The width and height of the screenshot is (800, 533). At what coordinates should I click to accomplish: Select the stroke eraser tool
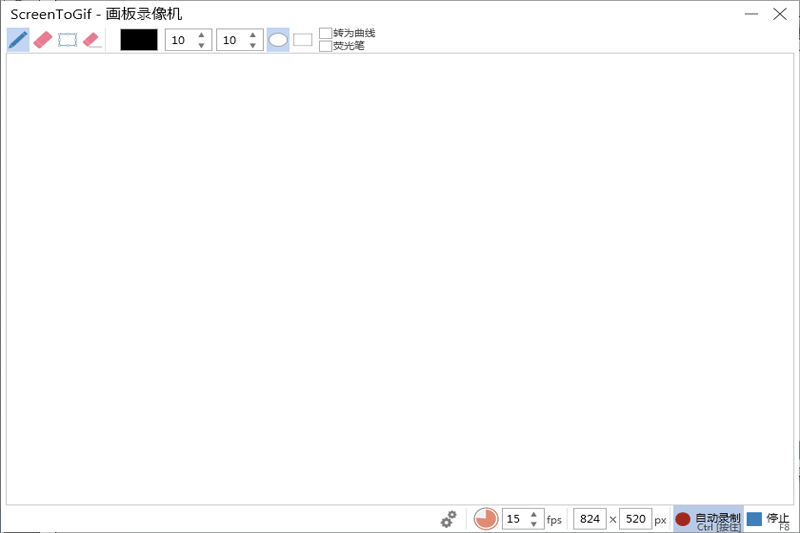tap(92, 40)
